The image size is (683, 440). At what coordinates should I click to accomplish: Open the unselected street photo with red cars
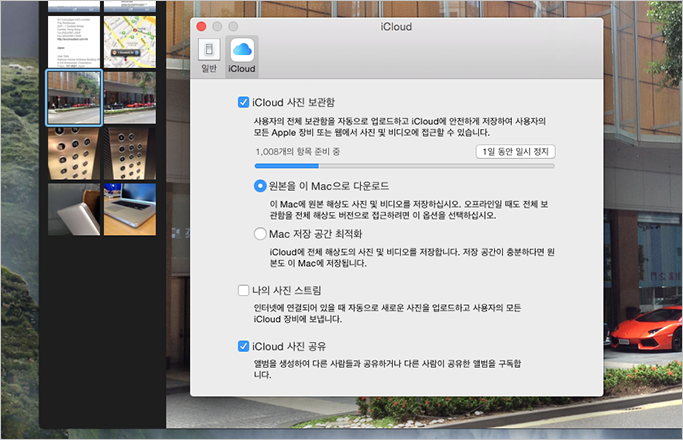coord(130,98)
